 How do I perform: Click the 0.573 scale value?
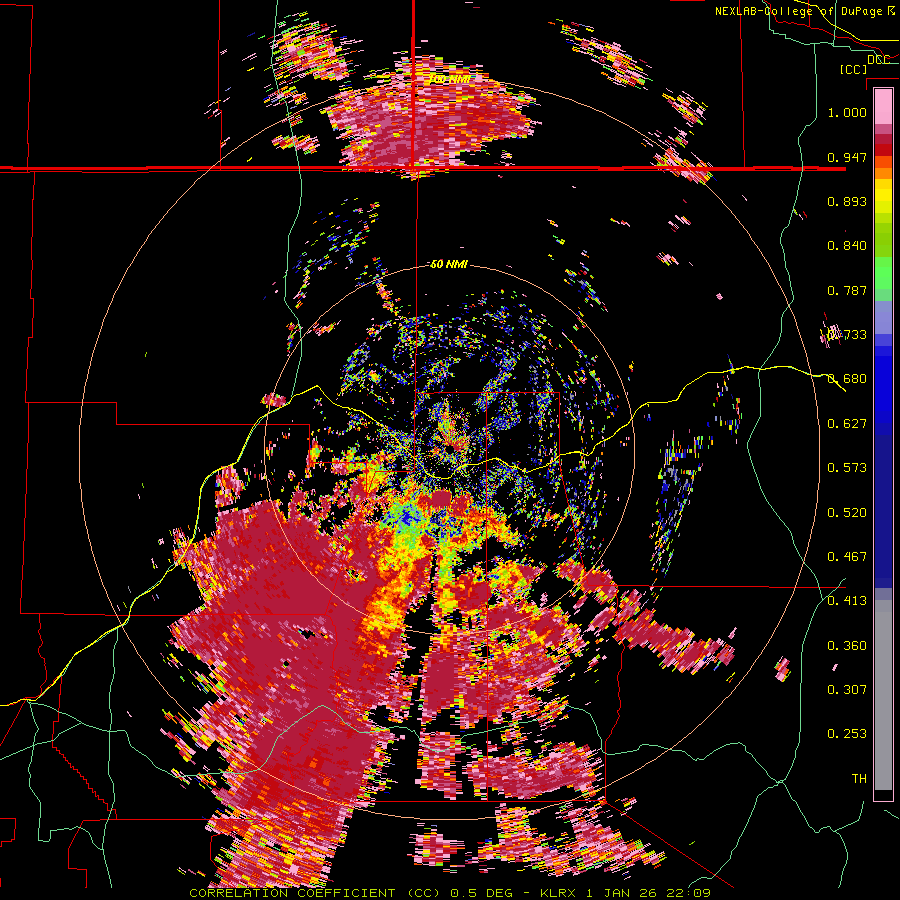[x=847, y=468]
